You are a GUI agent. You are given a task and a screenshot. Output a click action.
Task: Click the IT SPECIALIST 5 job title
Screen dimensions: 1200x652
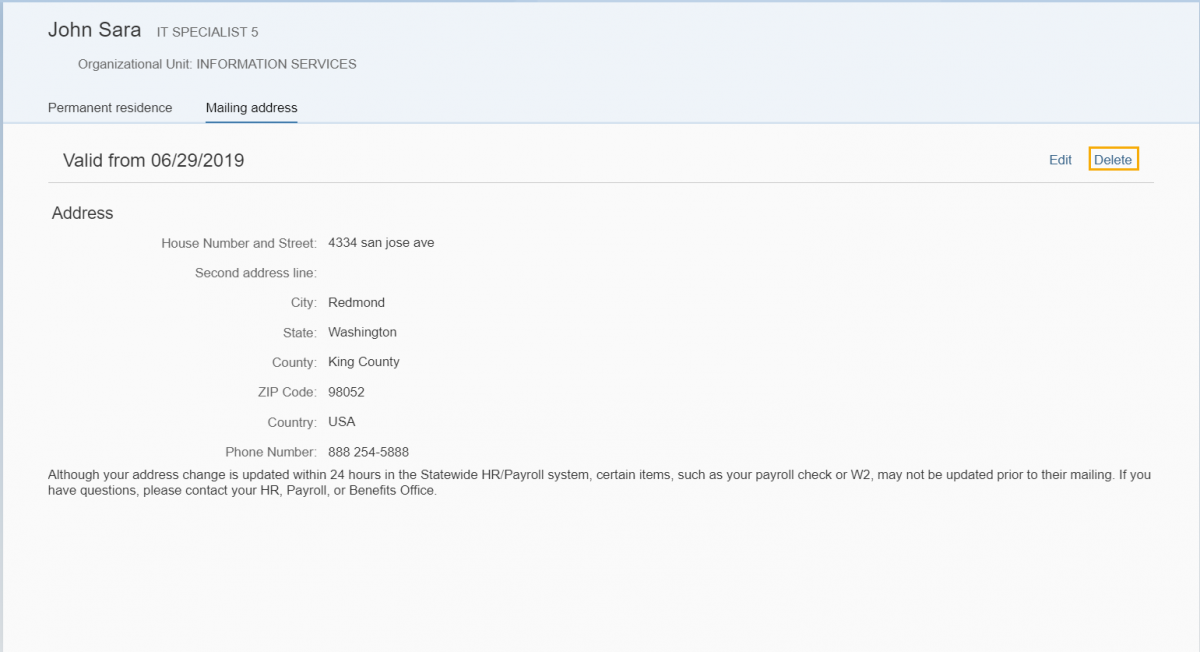pyautogui.click(x=207, y=33)
